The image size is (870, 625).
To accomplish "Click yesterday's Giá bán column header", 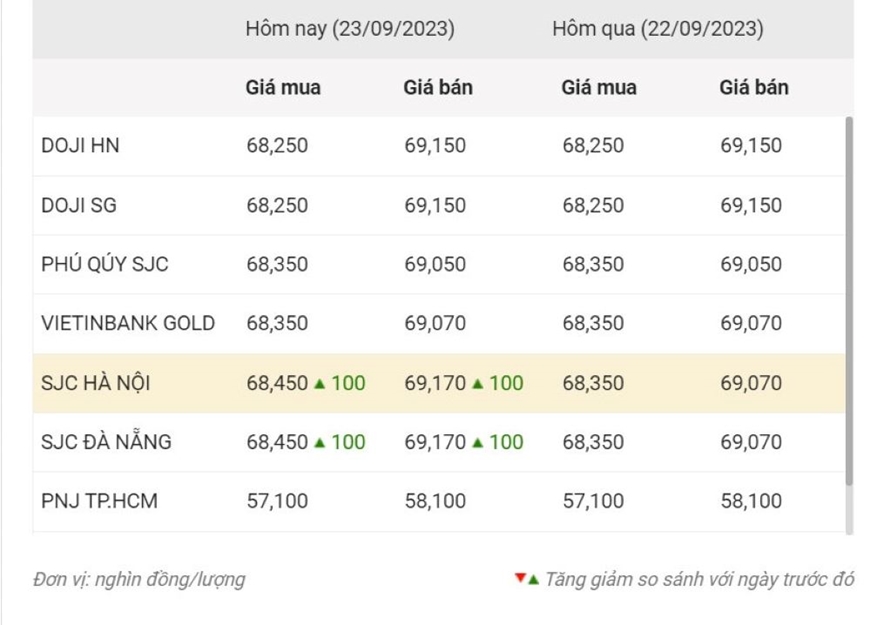I will coord(754,88).
